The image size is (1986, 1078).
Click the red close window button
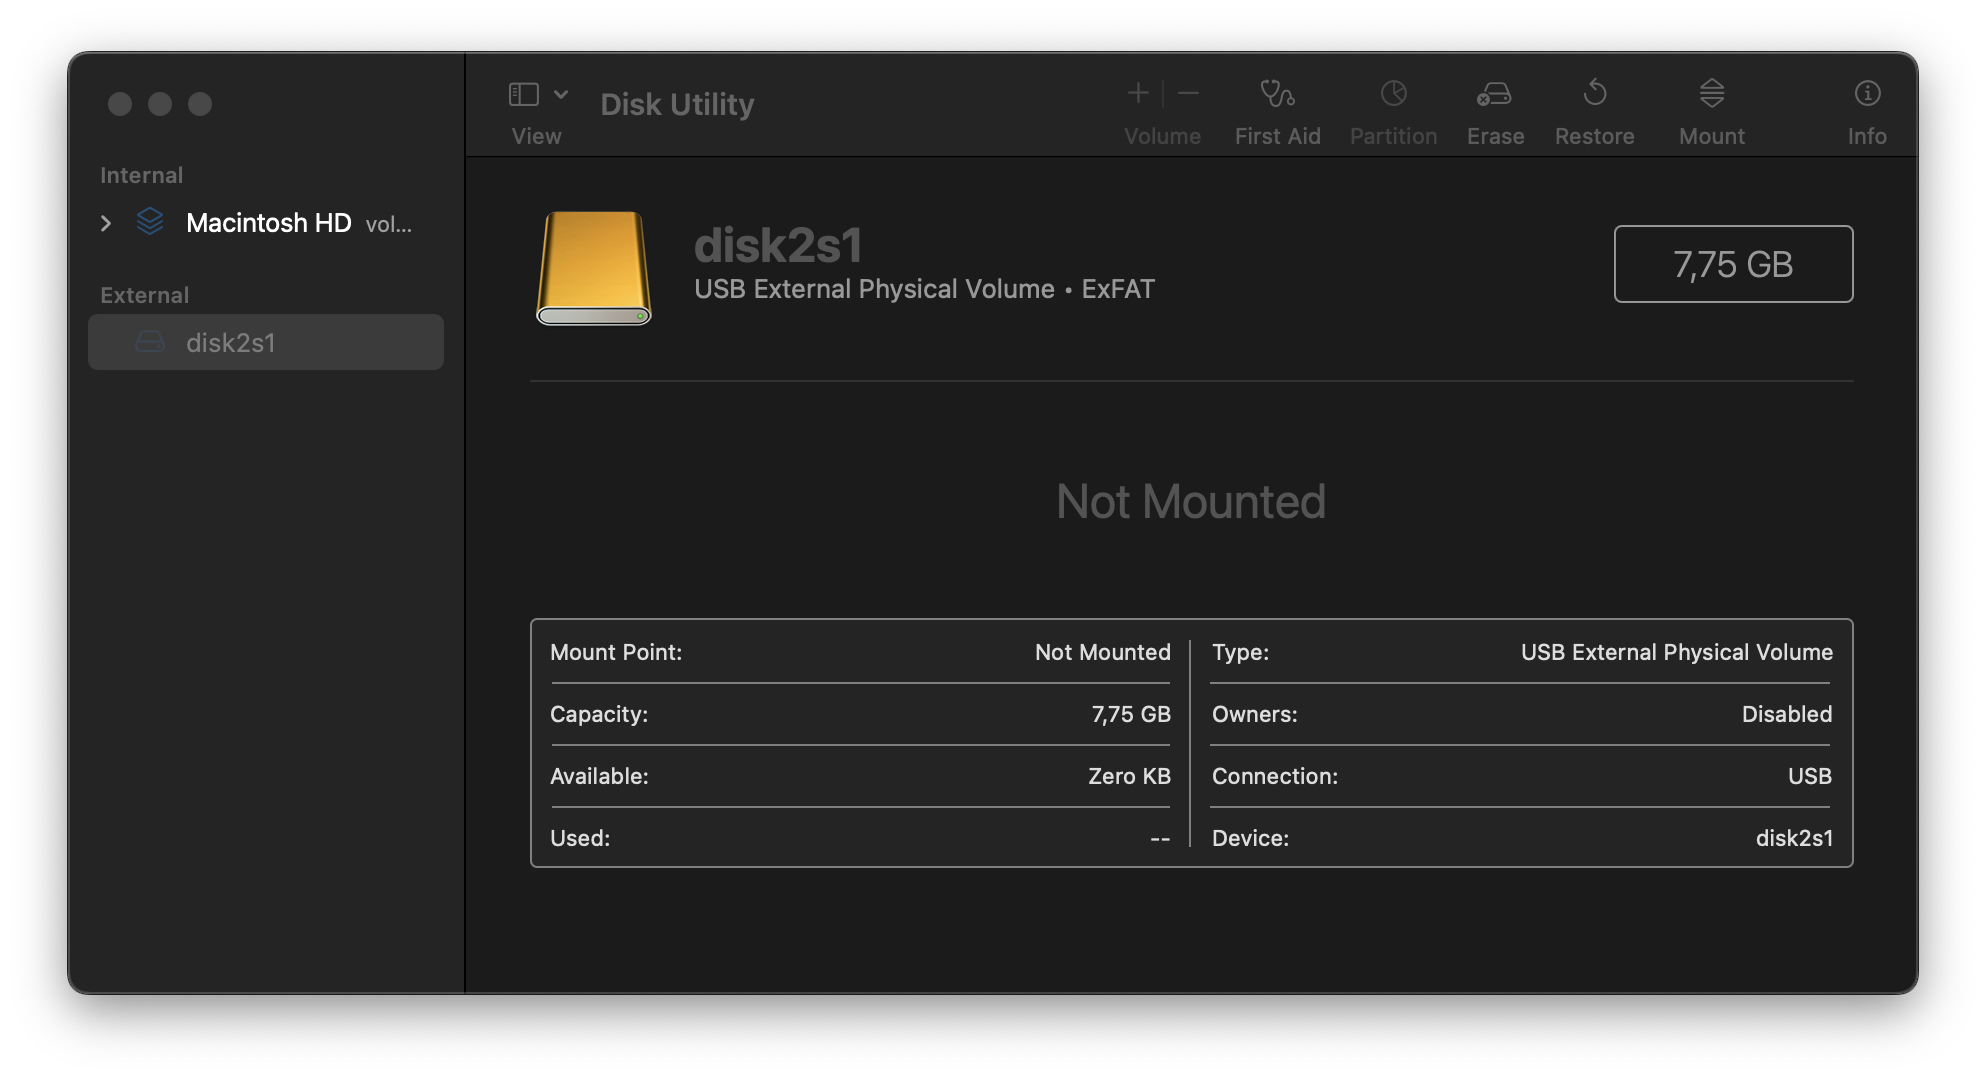coord(120,104)
